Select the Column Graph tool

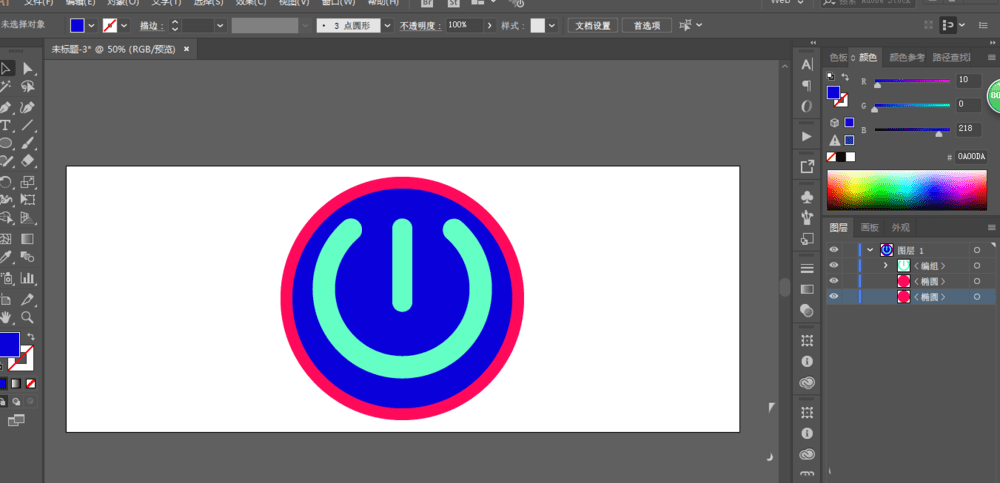click(27, 278)
